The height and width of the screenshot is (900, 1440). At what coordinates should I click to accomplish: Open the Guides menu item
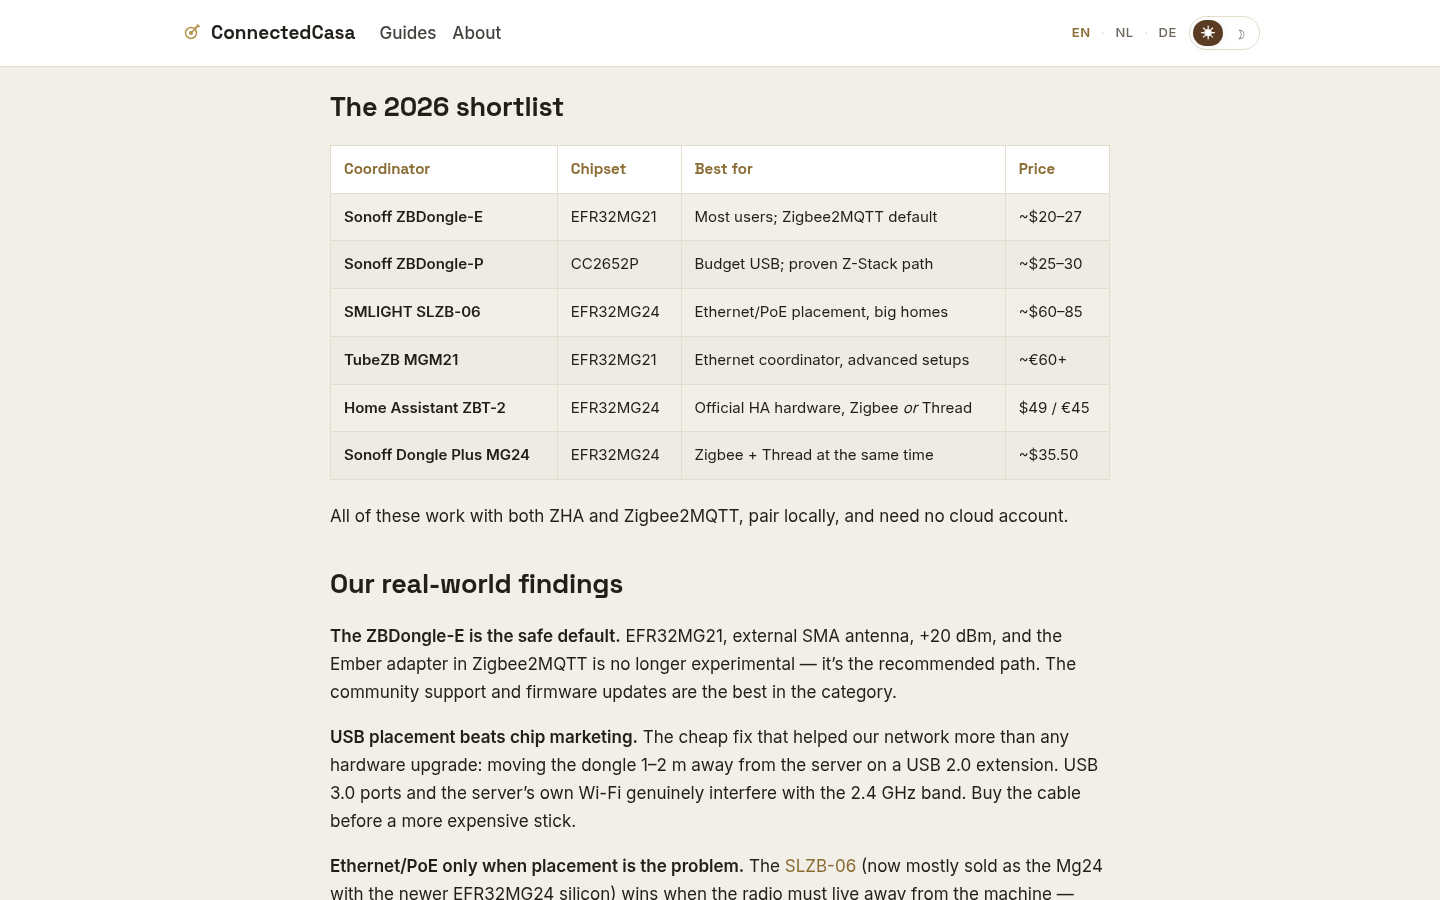point(408,33)
